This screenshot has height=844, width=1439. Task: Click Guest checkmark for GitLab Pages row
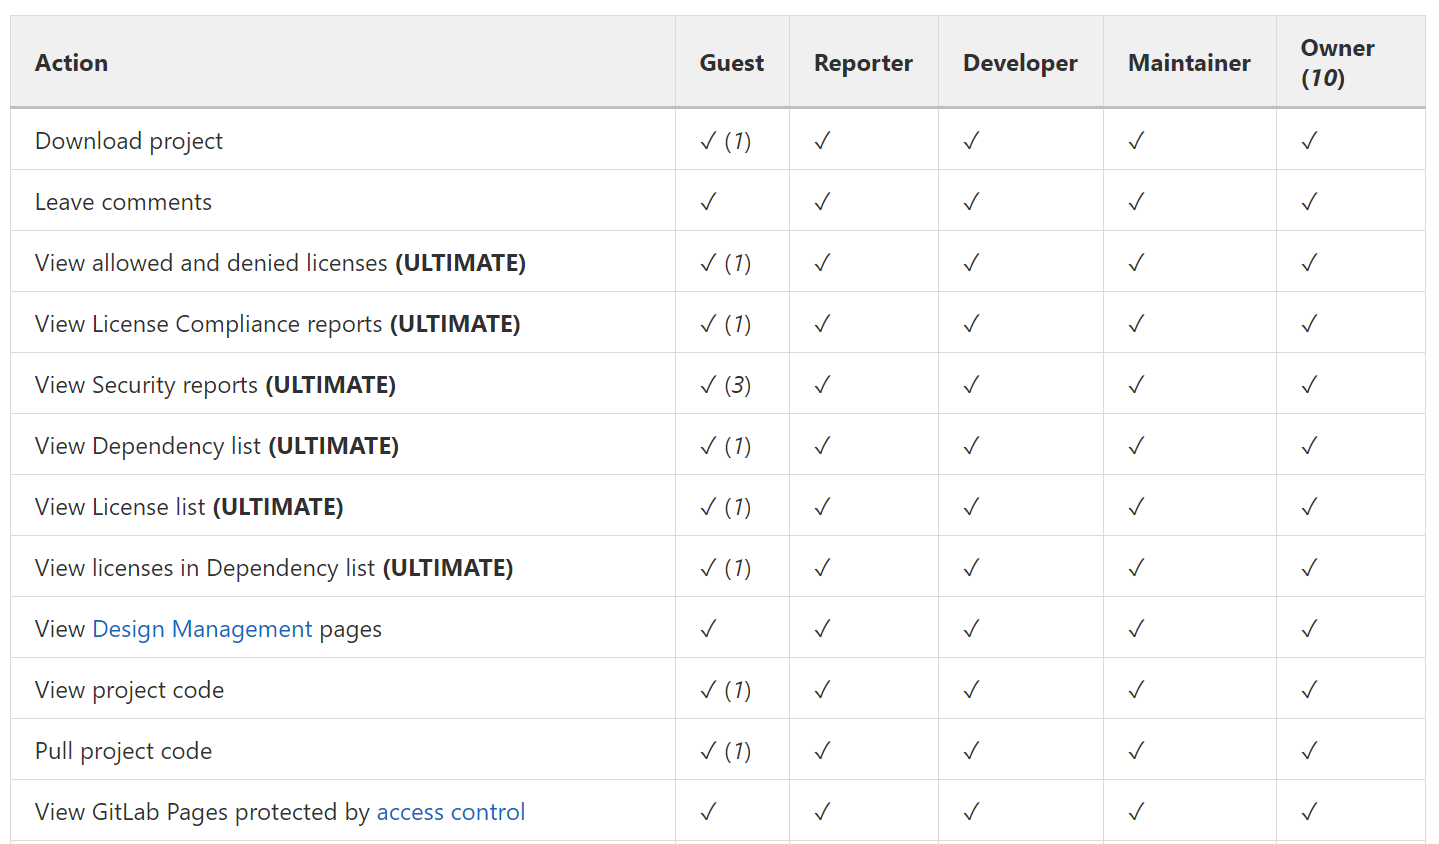pyautogui.click(x=708, y=812)
